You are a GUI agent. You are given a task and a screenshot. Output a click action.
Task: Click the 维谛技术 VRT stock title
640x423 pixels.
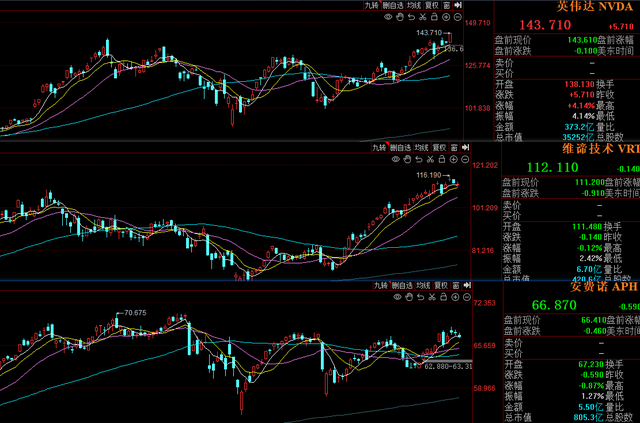point(601,148)
